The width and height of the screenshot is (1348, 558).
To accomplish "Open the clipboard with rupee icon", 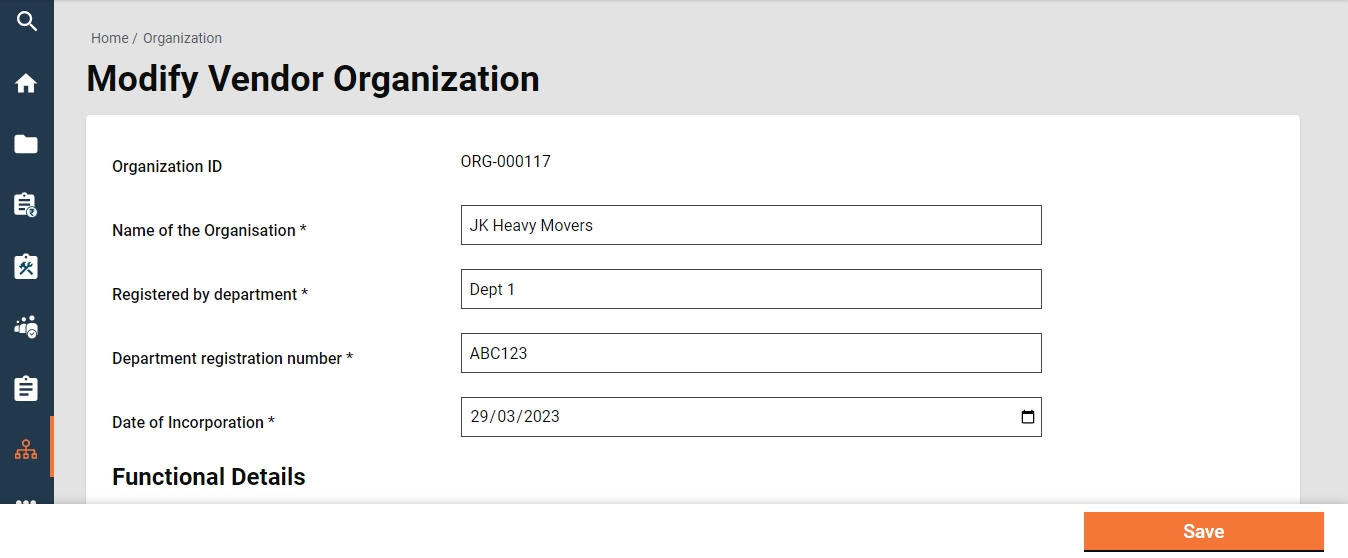I will [26, 205].
